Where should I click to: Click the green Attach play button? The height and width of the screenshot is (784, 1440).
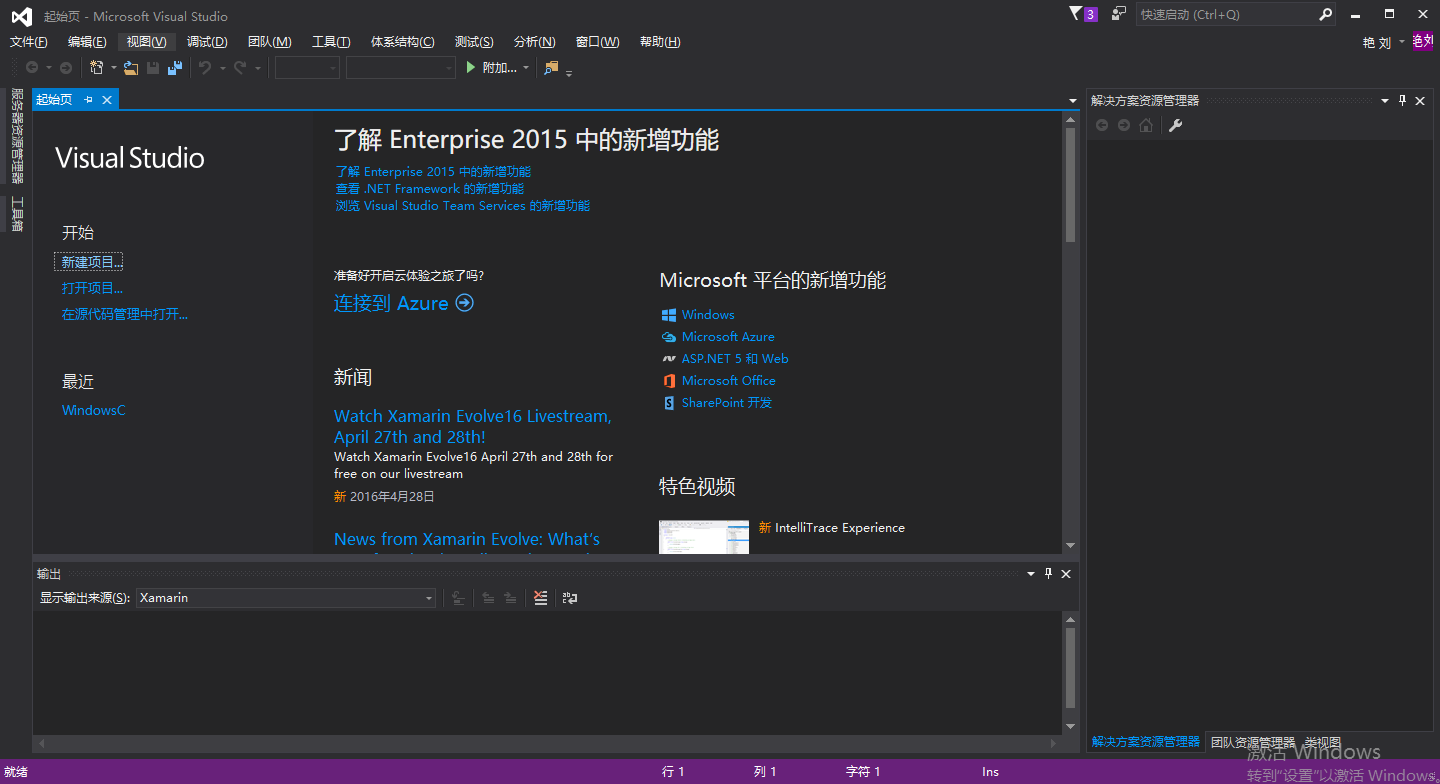tap(472, 68)
